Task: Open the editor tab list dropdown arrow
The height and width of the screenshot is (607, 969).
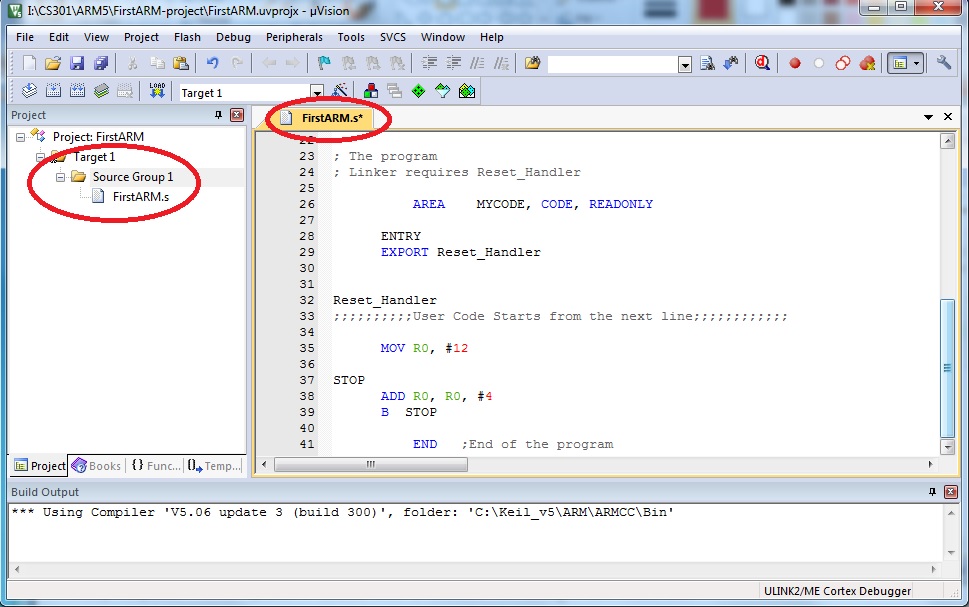Action: click(x=928, y=117)
